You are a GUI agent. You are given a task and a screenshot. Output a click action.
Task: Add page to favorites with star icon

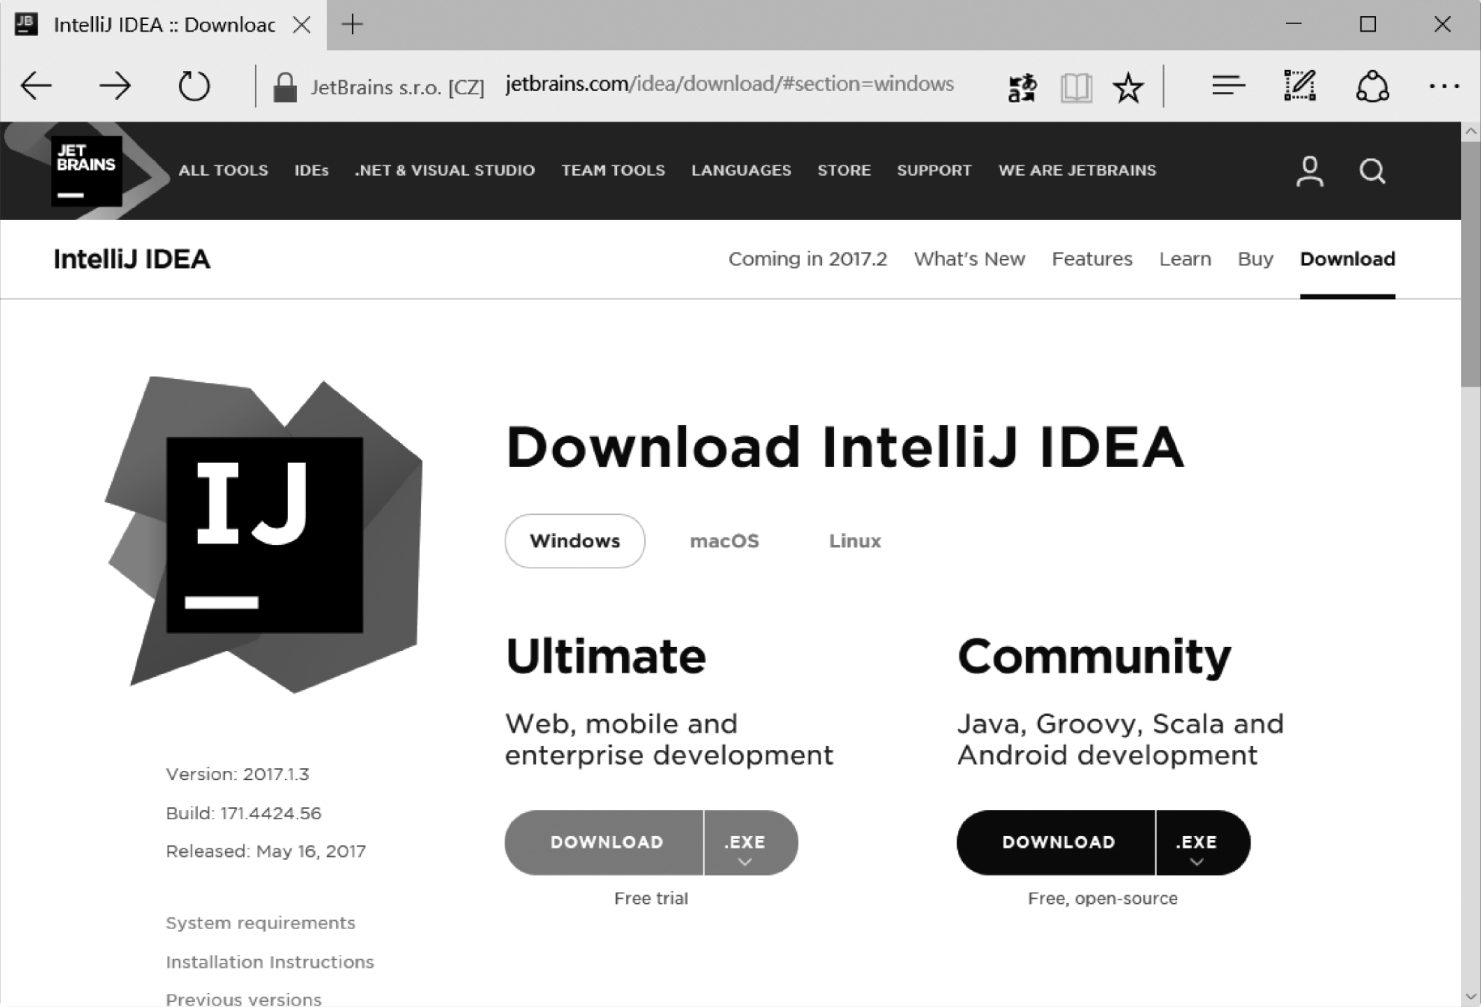(1128, 88)
